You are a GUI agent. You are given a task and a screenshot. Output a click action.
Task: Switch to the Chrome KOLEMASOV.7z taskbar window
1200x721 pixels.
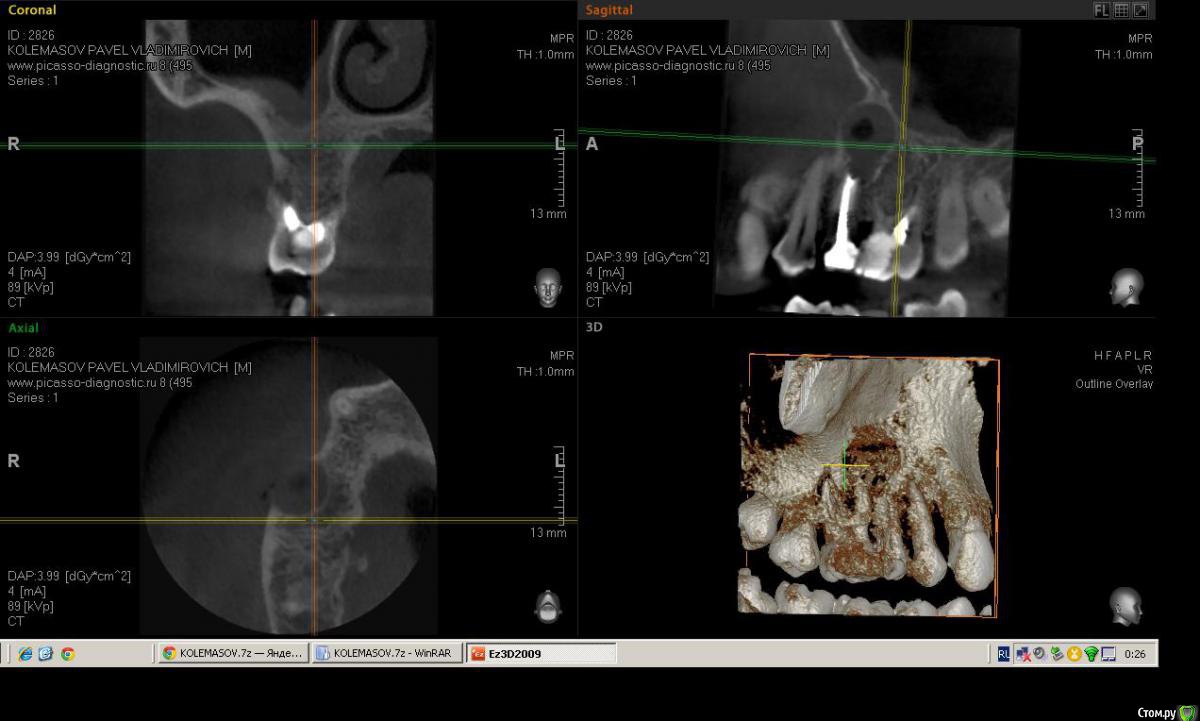(x=233, y=654)
